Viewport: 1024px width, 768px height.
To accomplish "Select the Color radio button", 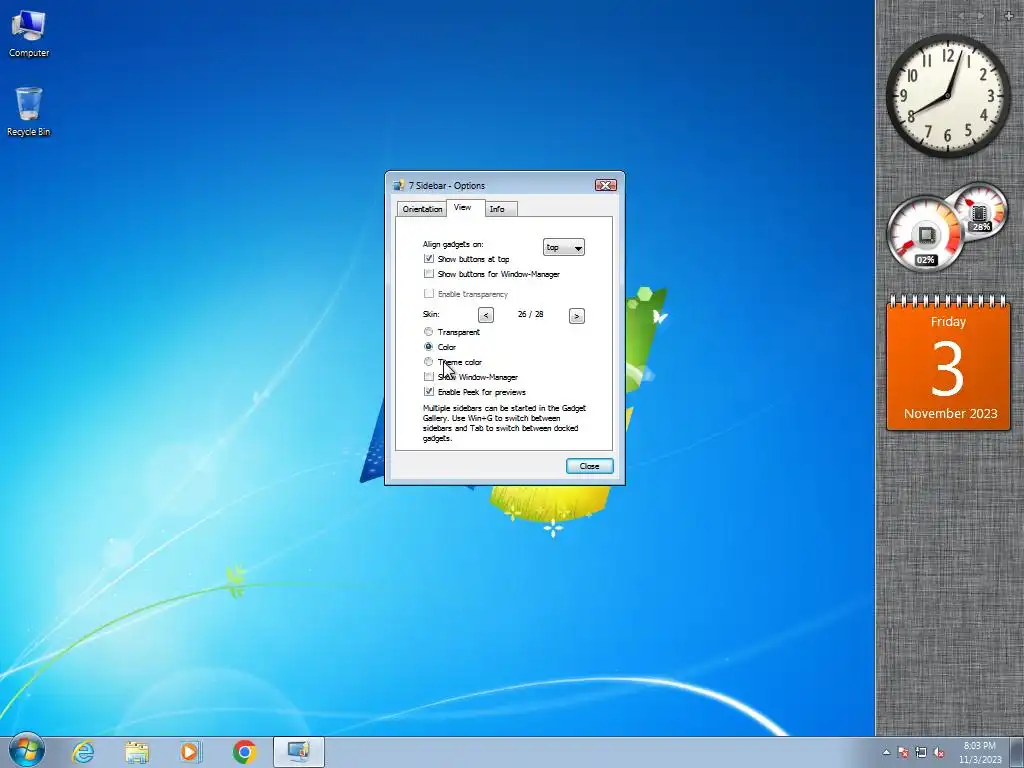I will tap(428, 347).
